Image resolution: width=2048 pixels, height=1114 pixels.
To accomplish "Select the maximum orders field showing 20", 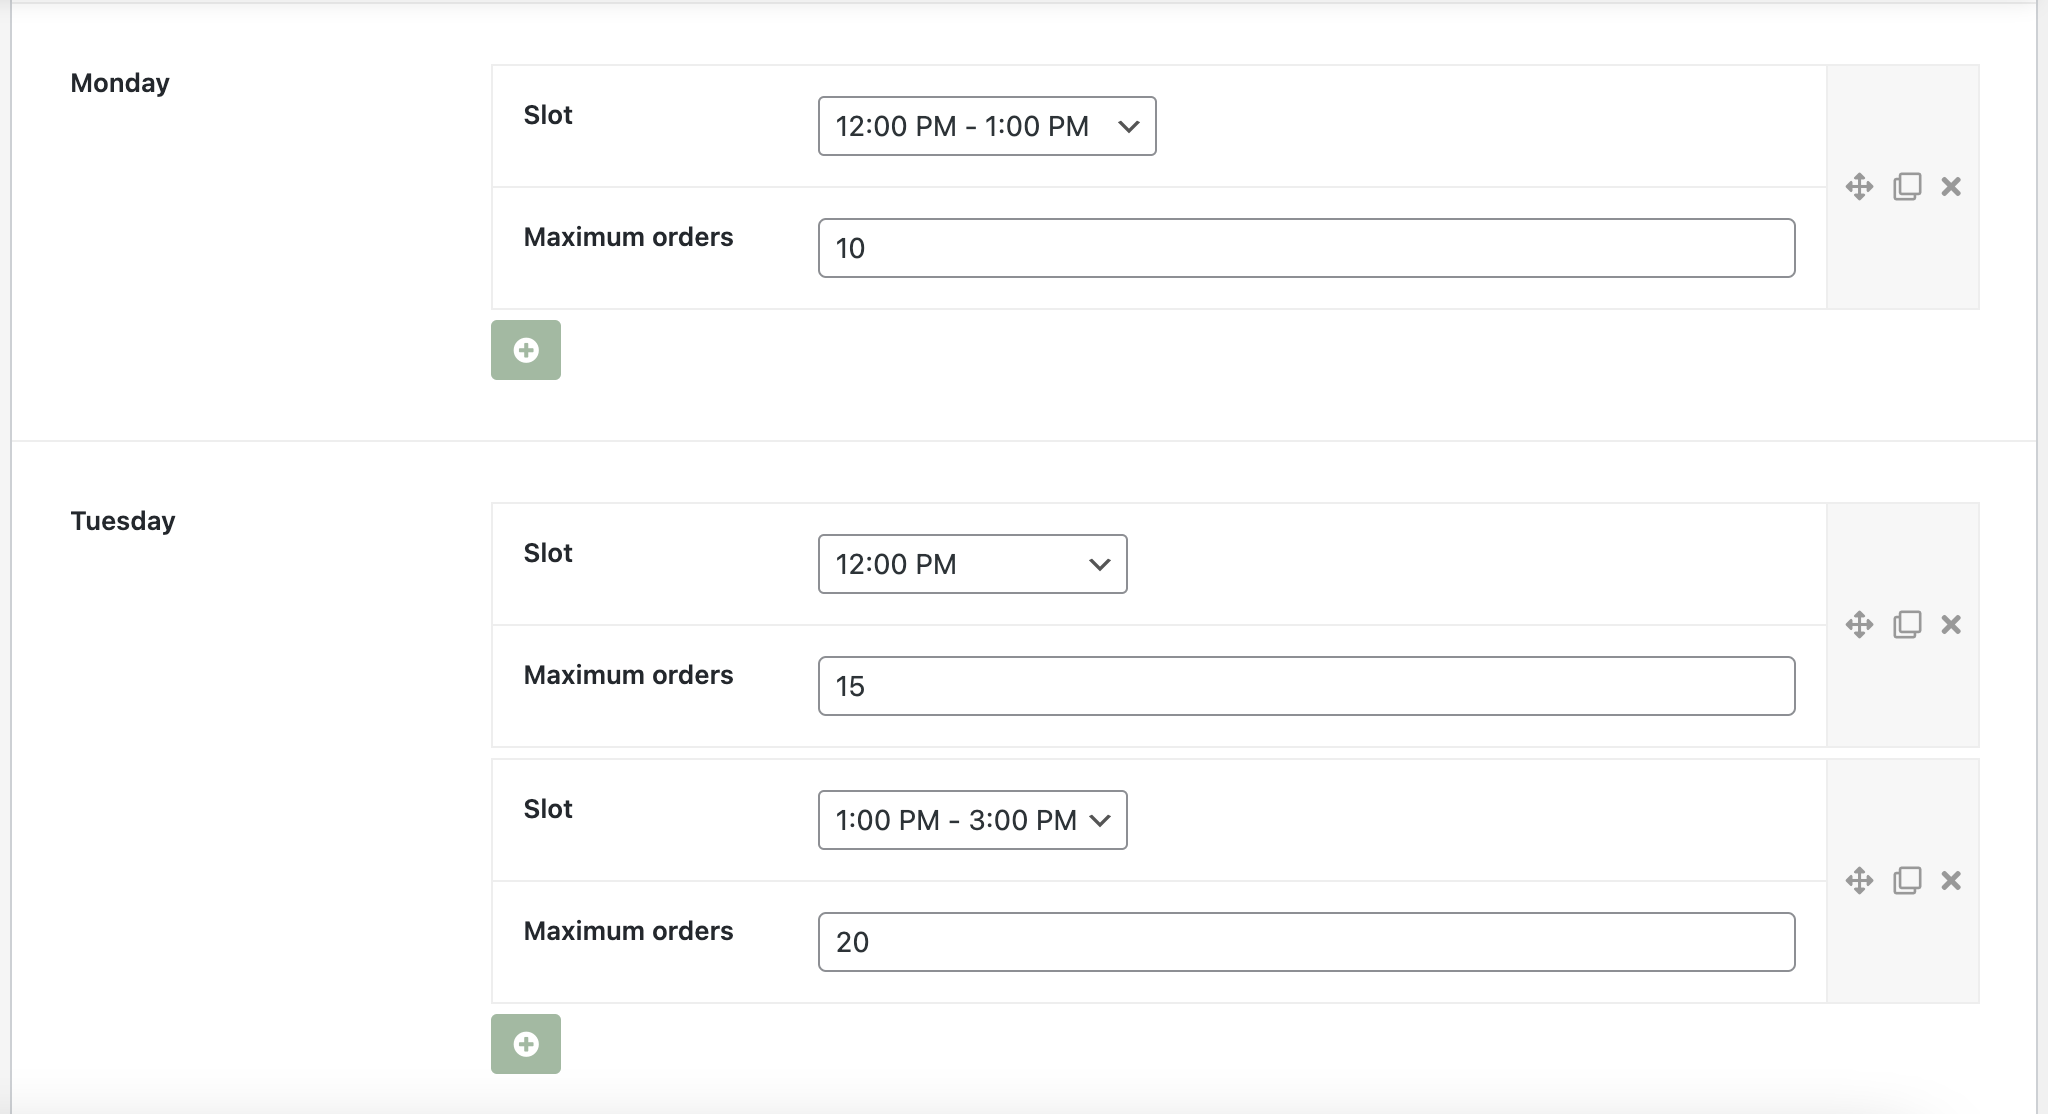I will click(1306, 942).
